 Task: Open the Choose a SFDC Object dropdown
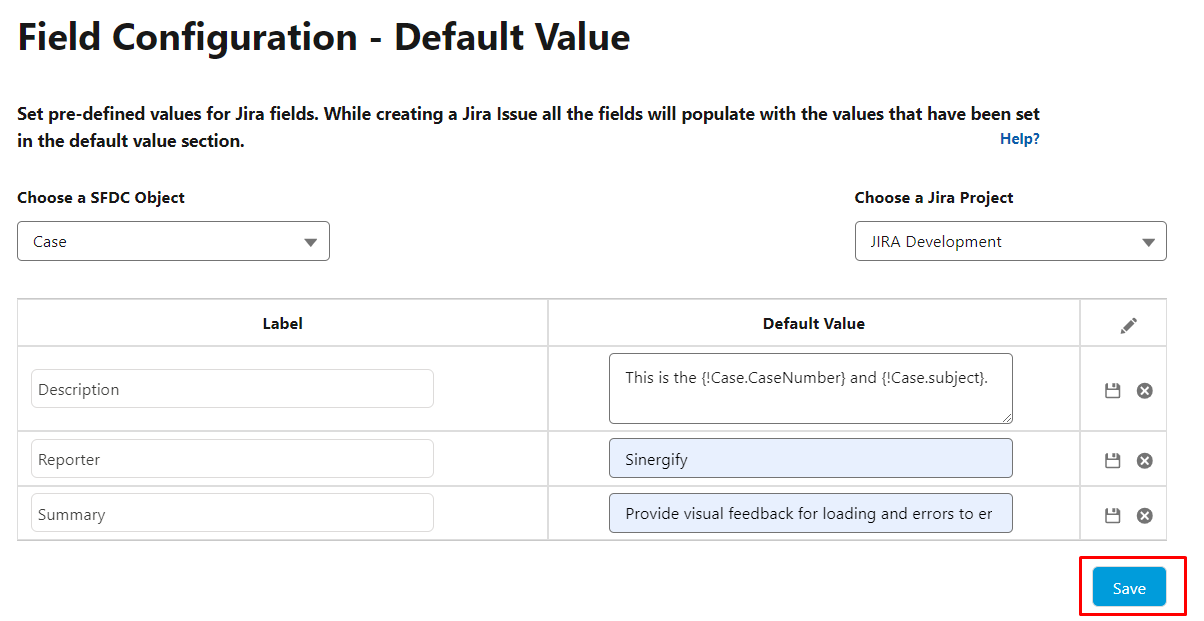coord(173,241)
